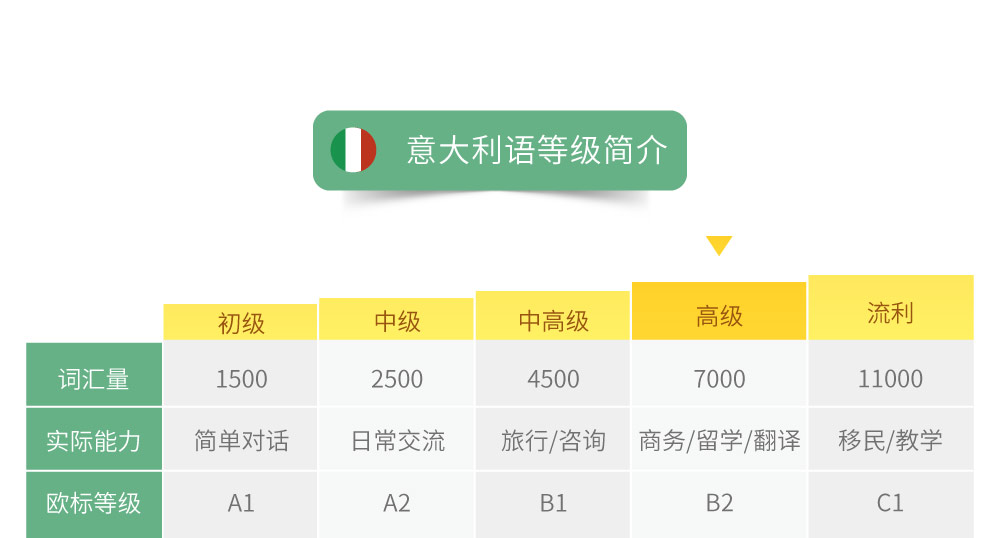Click the yellow triangle marker above 高级
Viewport: 1000px width, 538px height.
[x=719, y=245]
